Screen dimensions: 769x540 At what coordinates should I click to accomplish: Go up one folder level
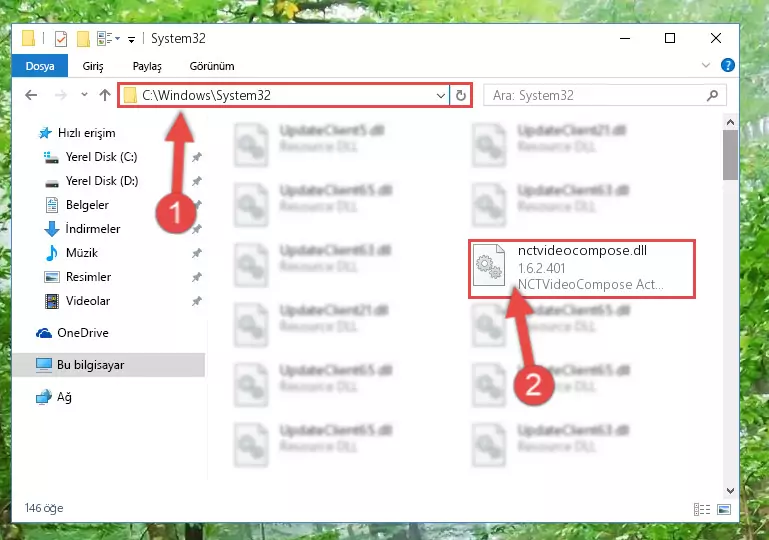click(104, 95)
